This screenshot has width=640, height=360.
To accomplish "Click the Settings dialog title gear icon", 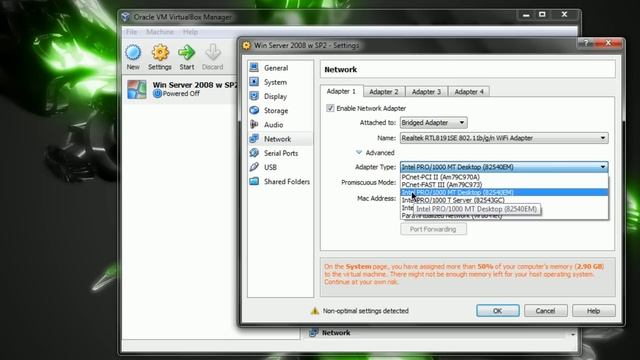I will pos(246,45).
